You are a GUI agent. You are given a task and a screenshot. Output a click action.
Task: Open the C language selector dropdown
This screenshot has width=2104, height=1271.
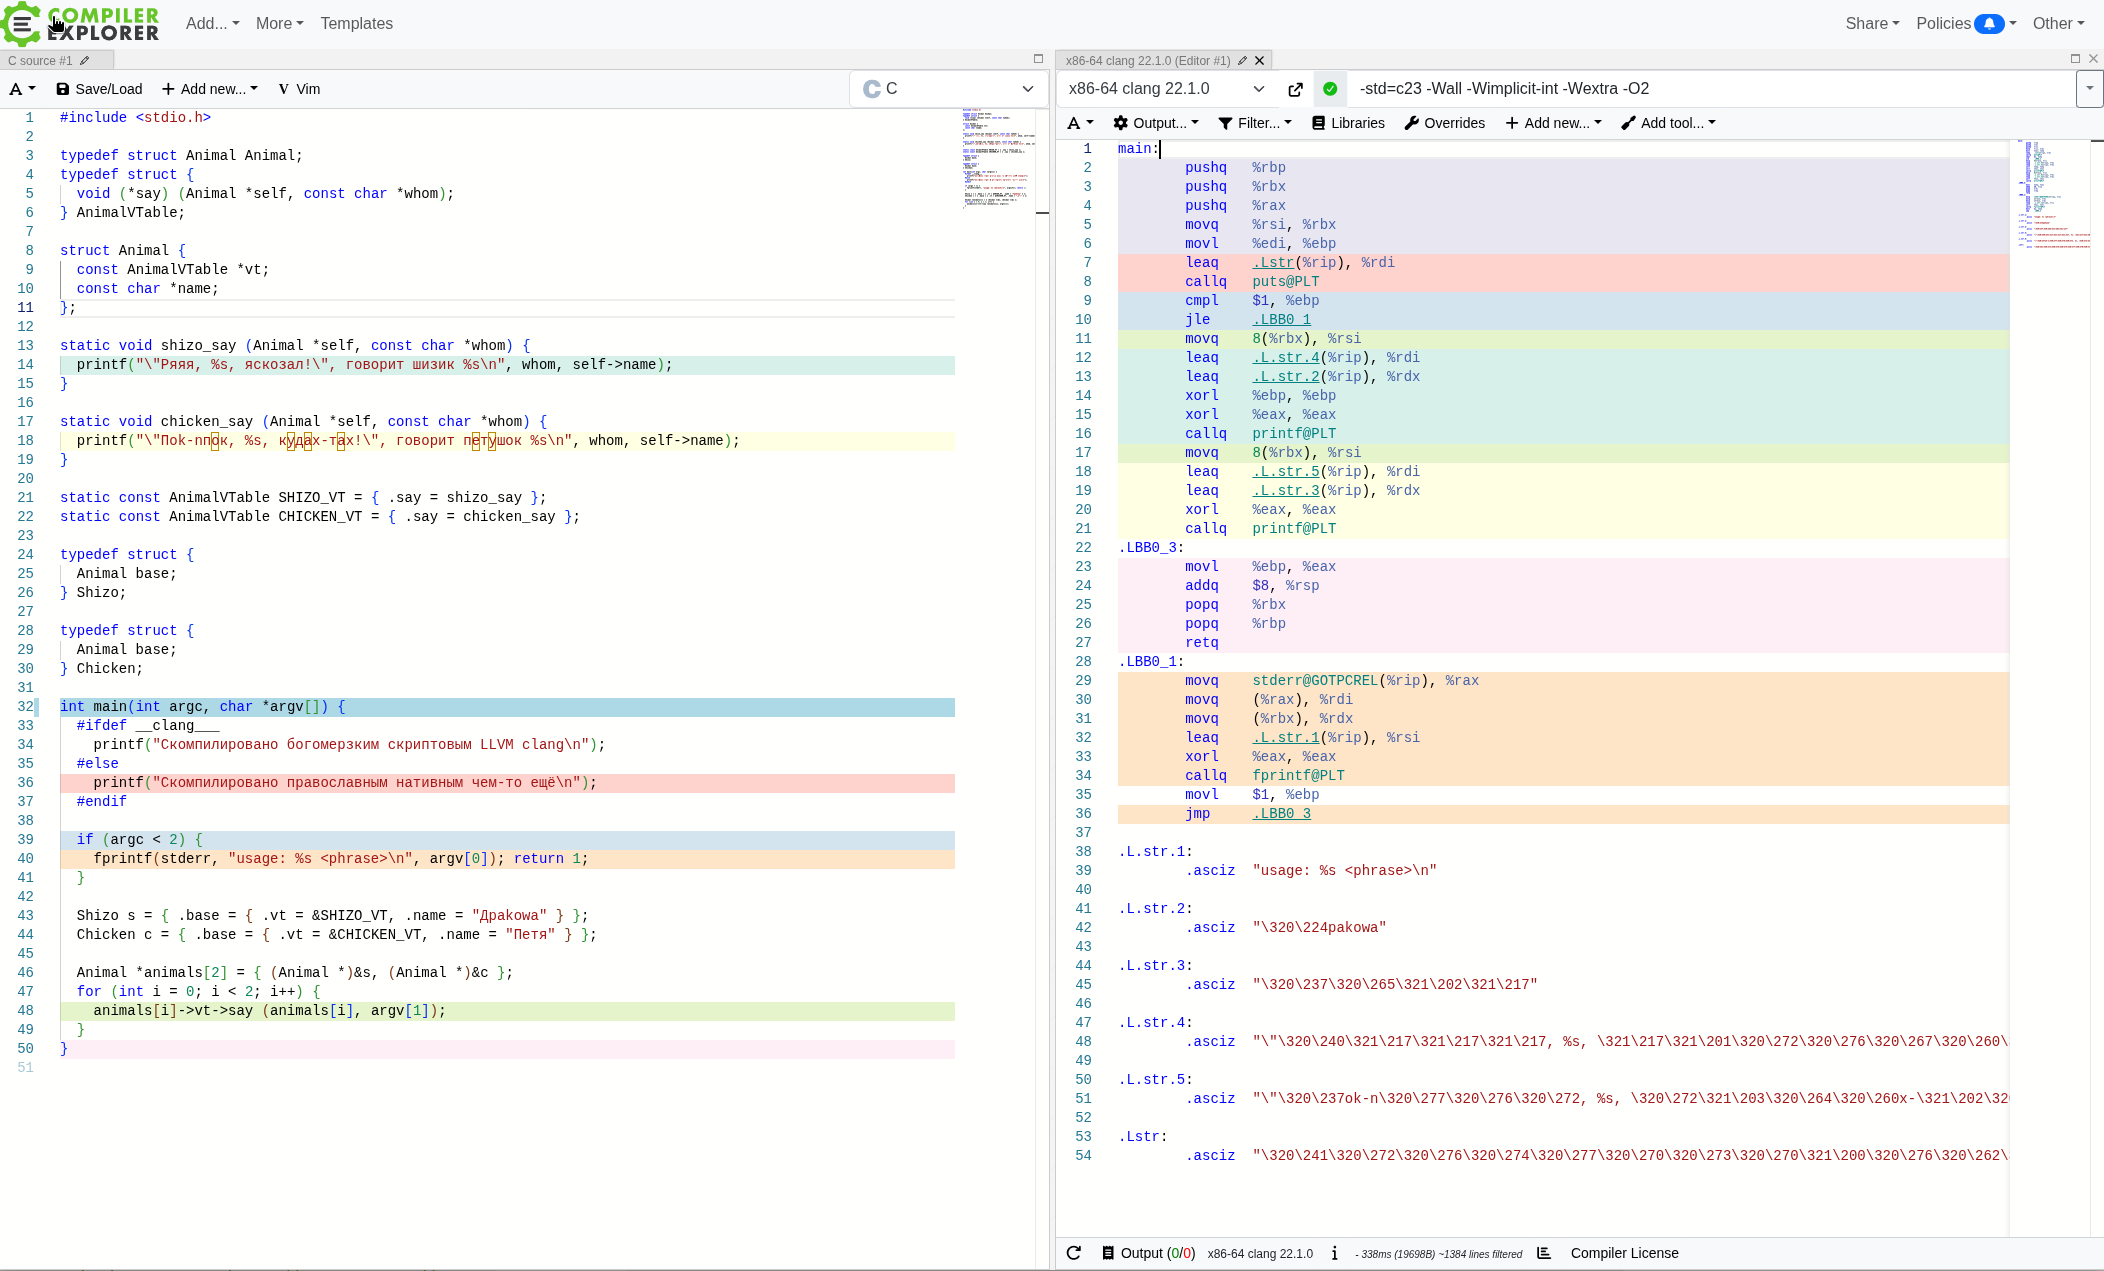947,89
